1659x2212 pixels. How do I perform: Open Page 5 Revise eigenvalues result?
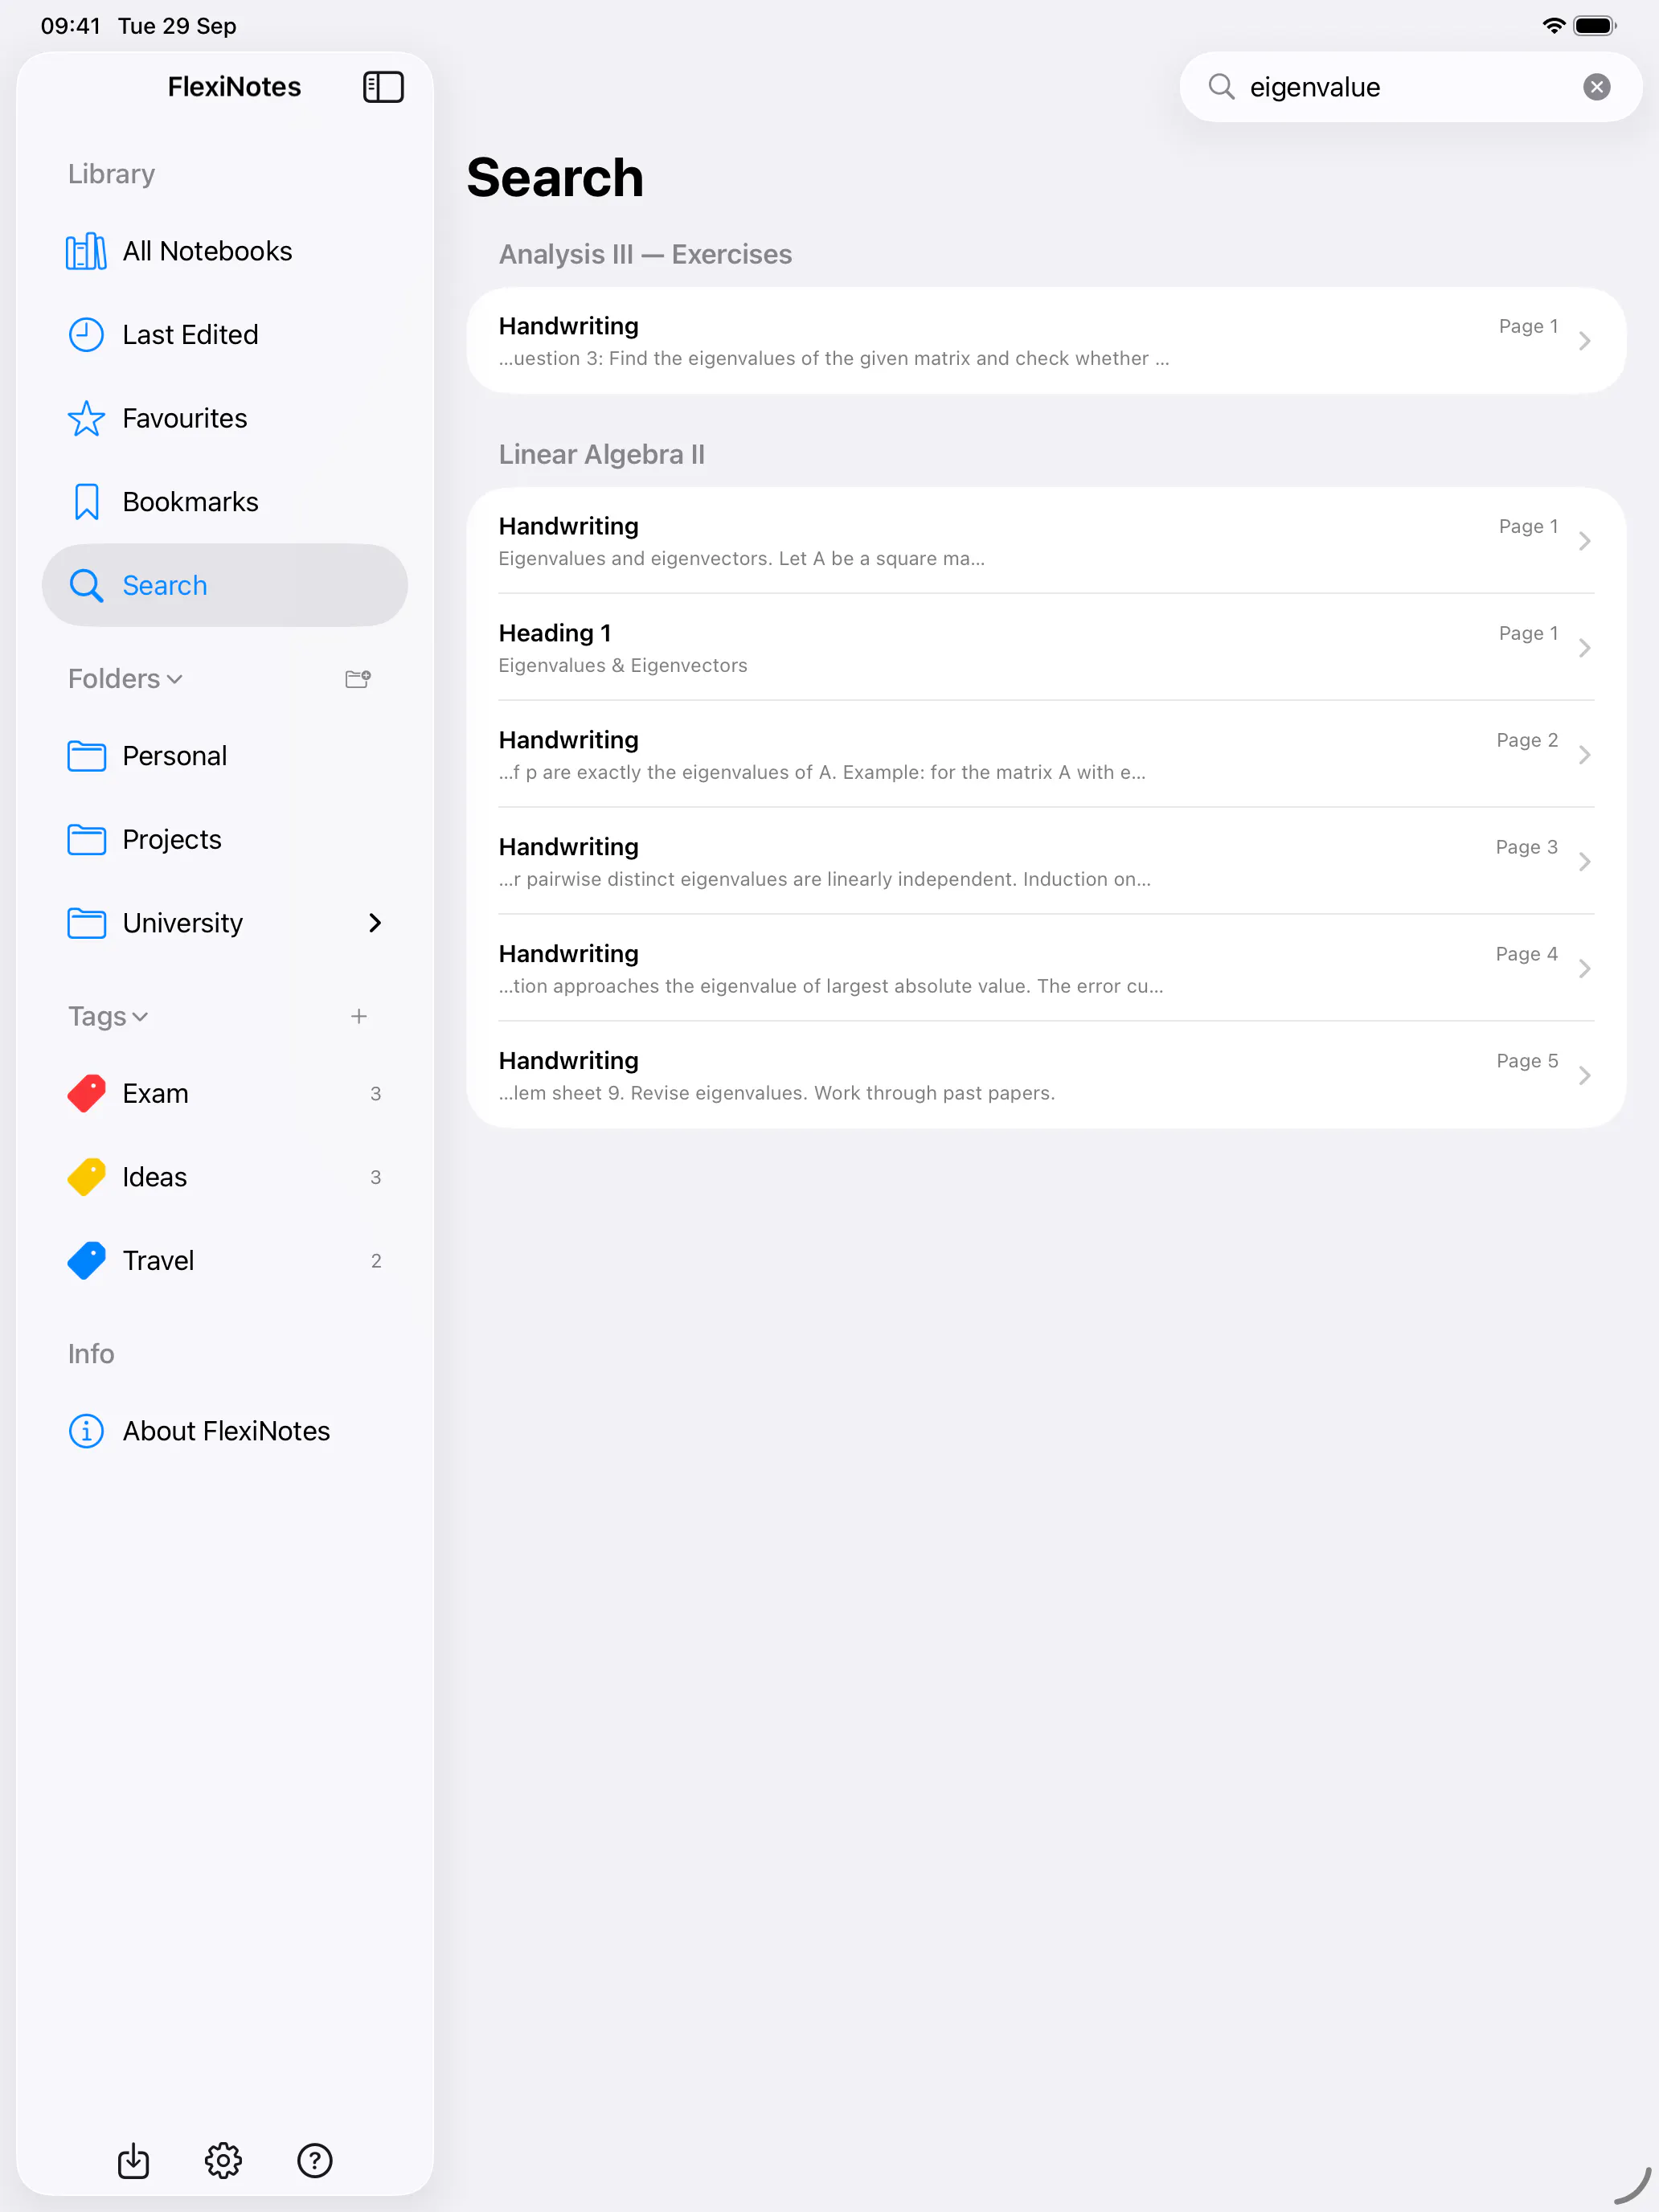pyautogui.click(x=1046, y=1076)
